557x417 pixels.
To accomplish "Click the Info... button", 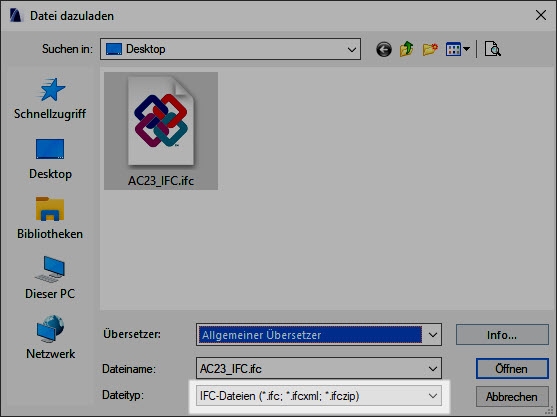I will click(x=502, y=335).
